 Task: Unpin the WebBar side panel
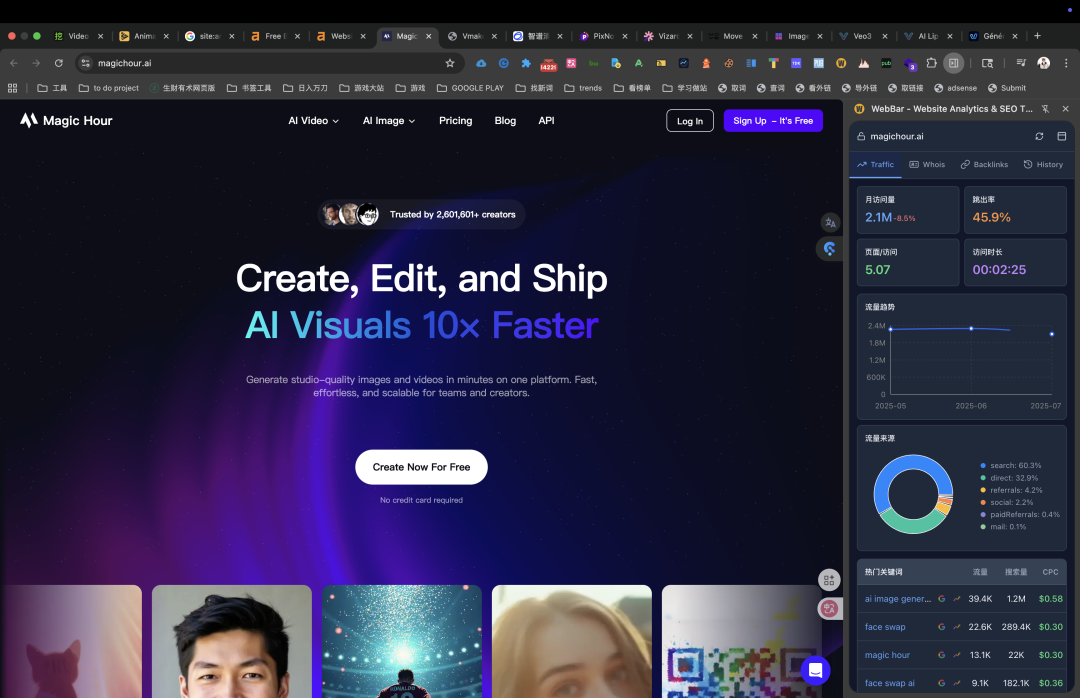[1046, 109]
